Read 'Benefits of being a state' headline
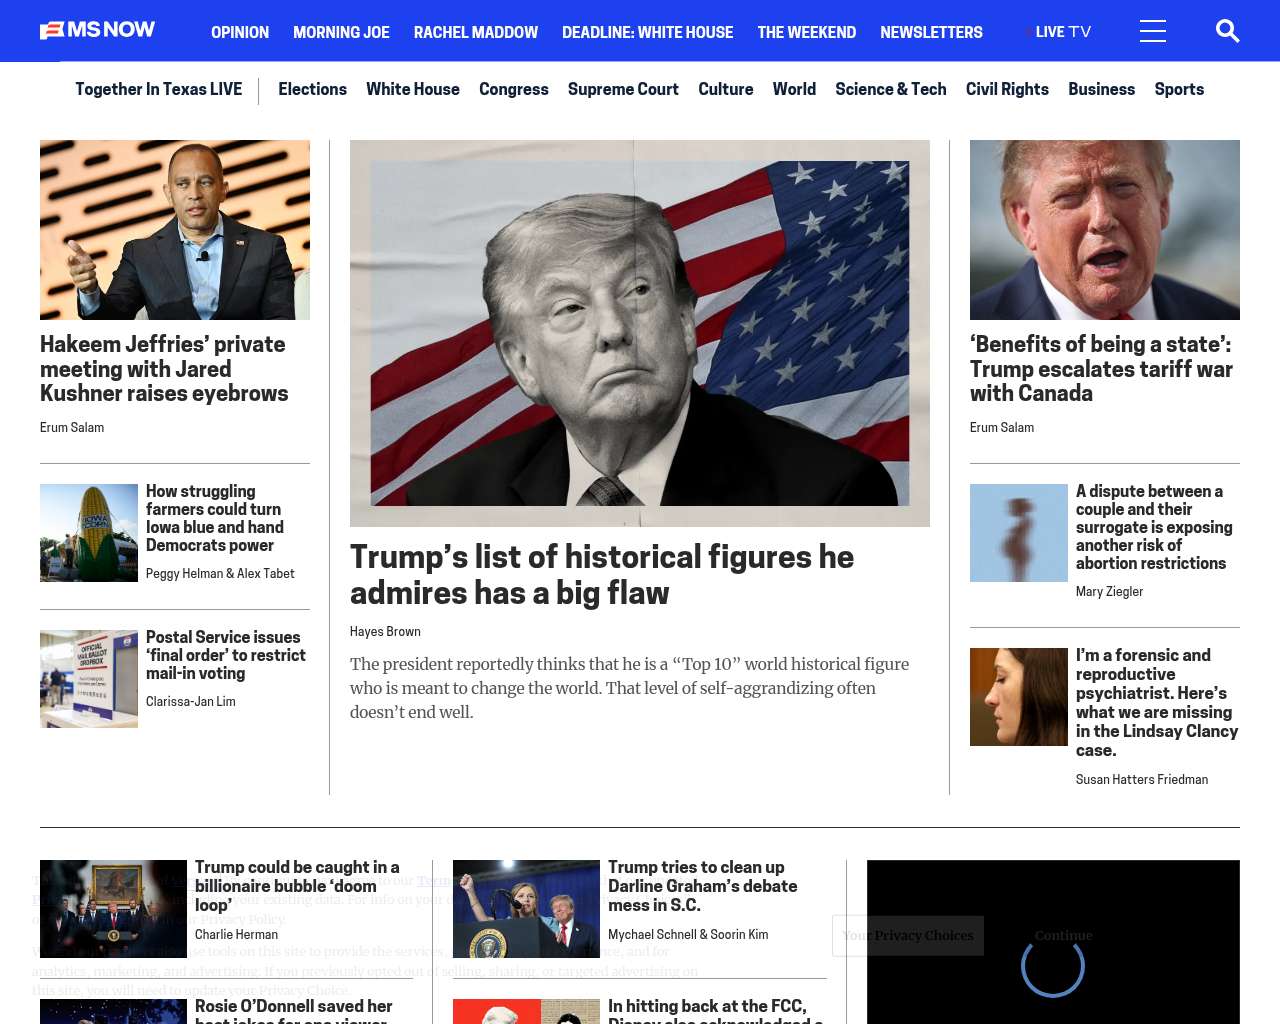This screenshot has width=1280, height=1024. click(1101, 369)
